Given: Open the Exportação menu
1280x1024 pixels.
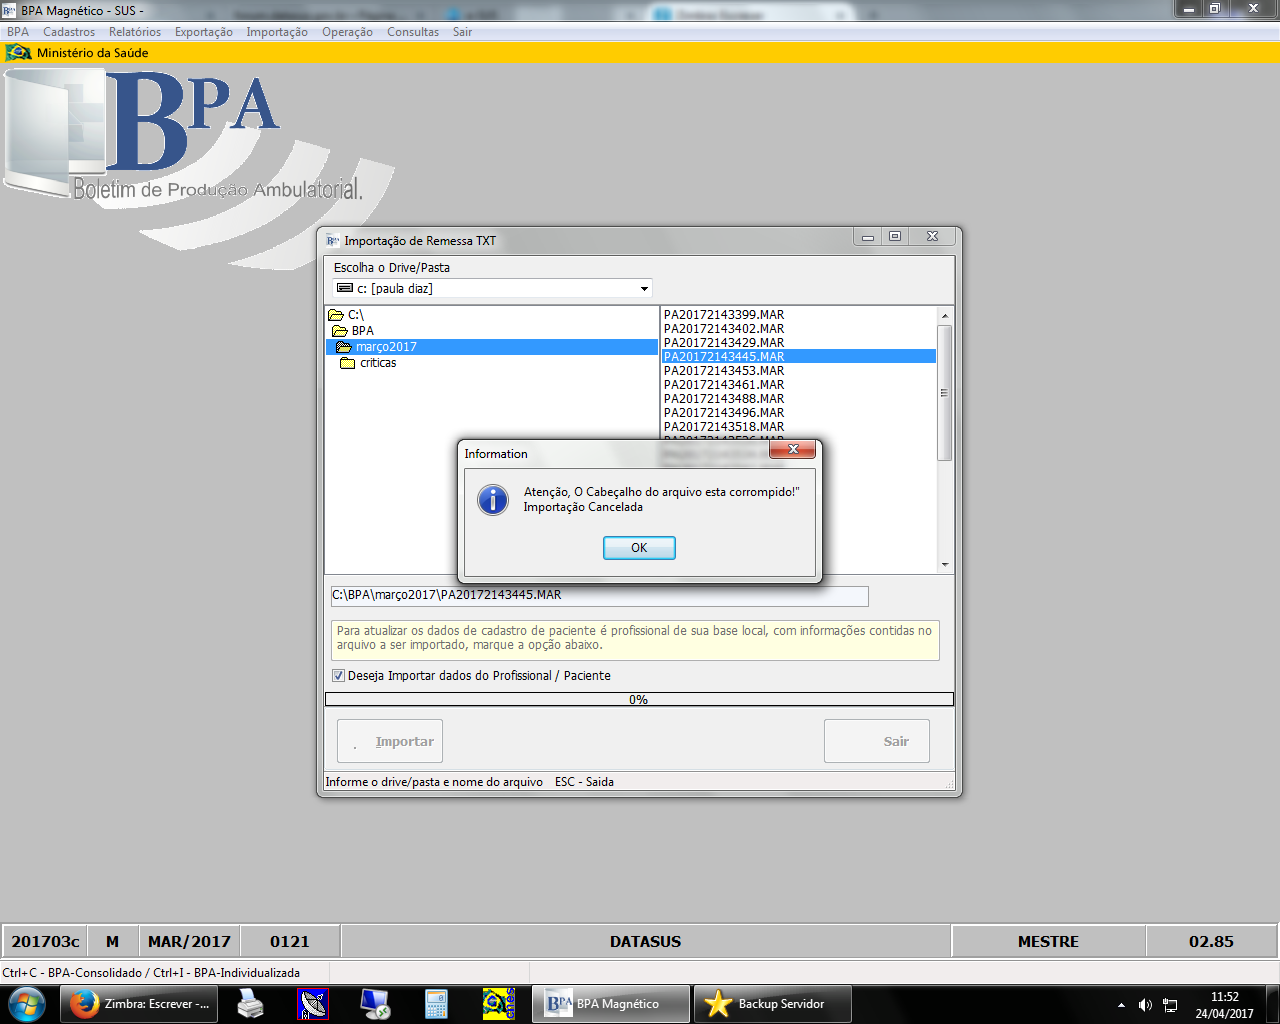Looking at the screenshot, I should 204,32.
